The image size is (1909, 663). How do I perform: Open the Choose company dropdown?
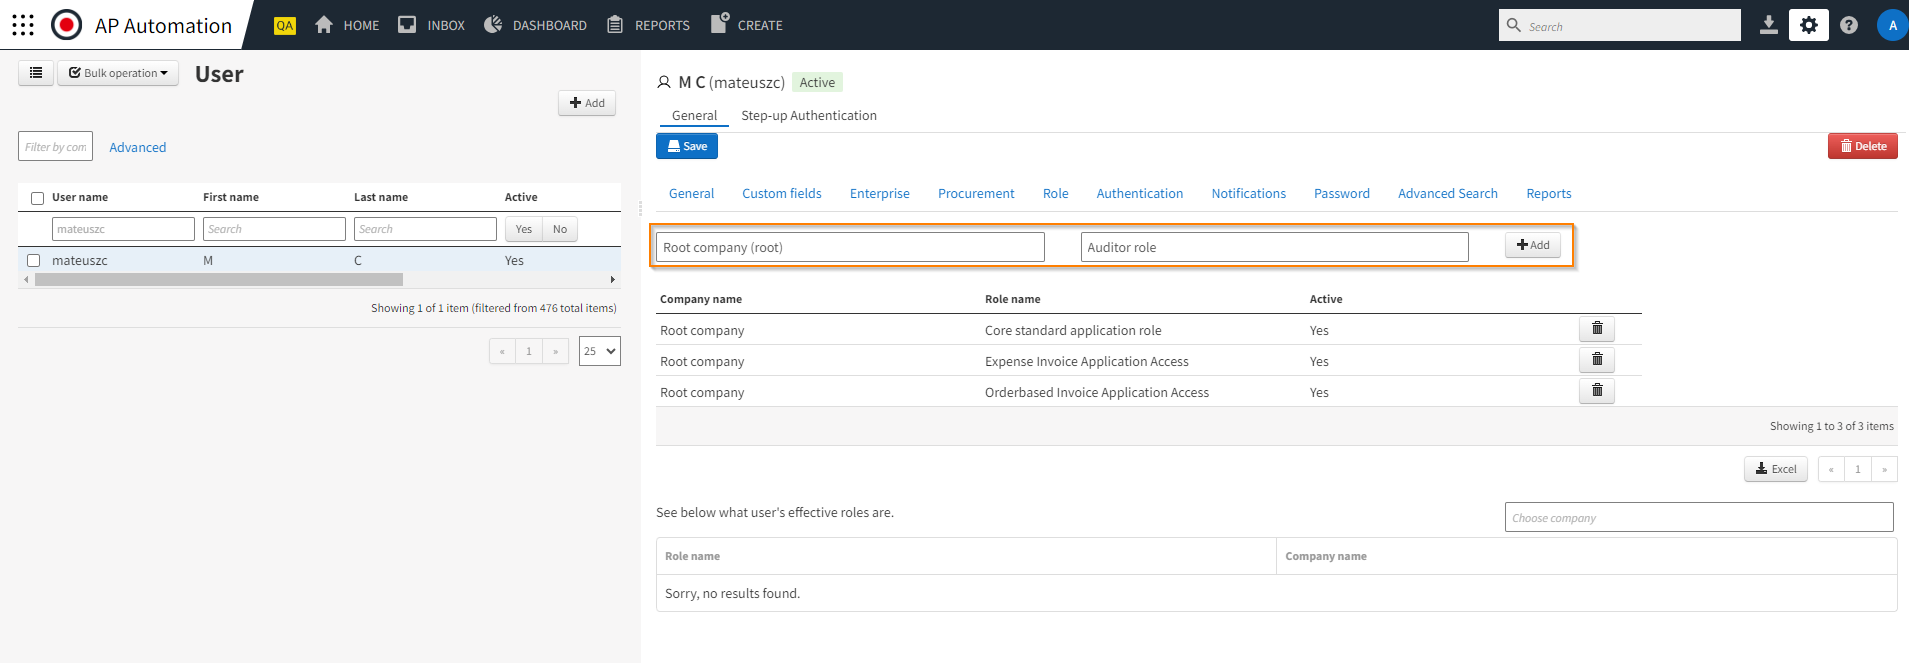1698,518
